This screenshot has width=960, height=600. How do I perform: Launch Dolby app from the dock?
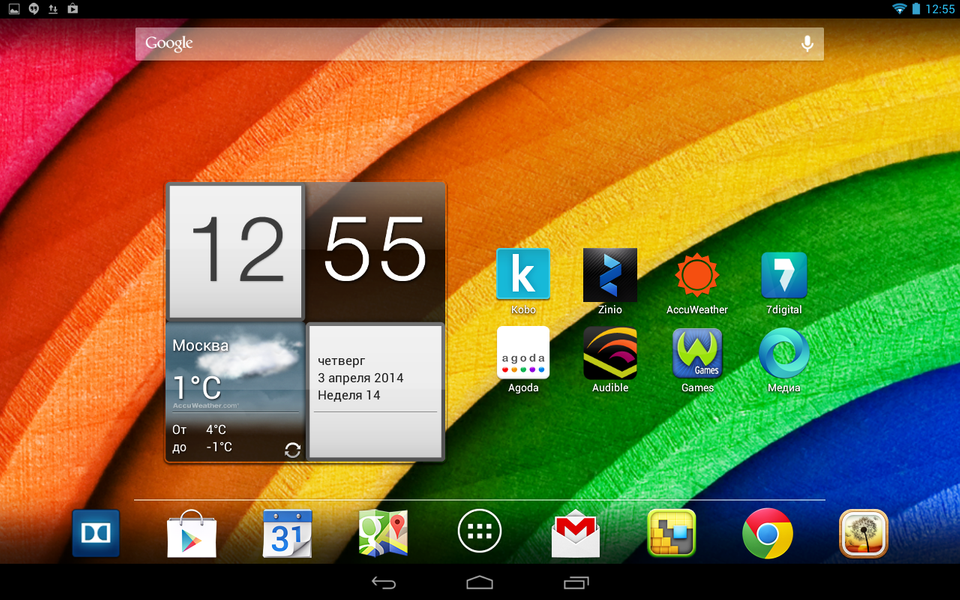pos(96,533)
